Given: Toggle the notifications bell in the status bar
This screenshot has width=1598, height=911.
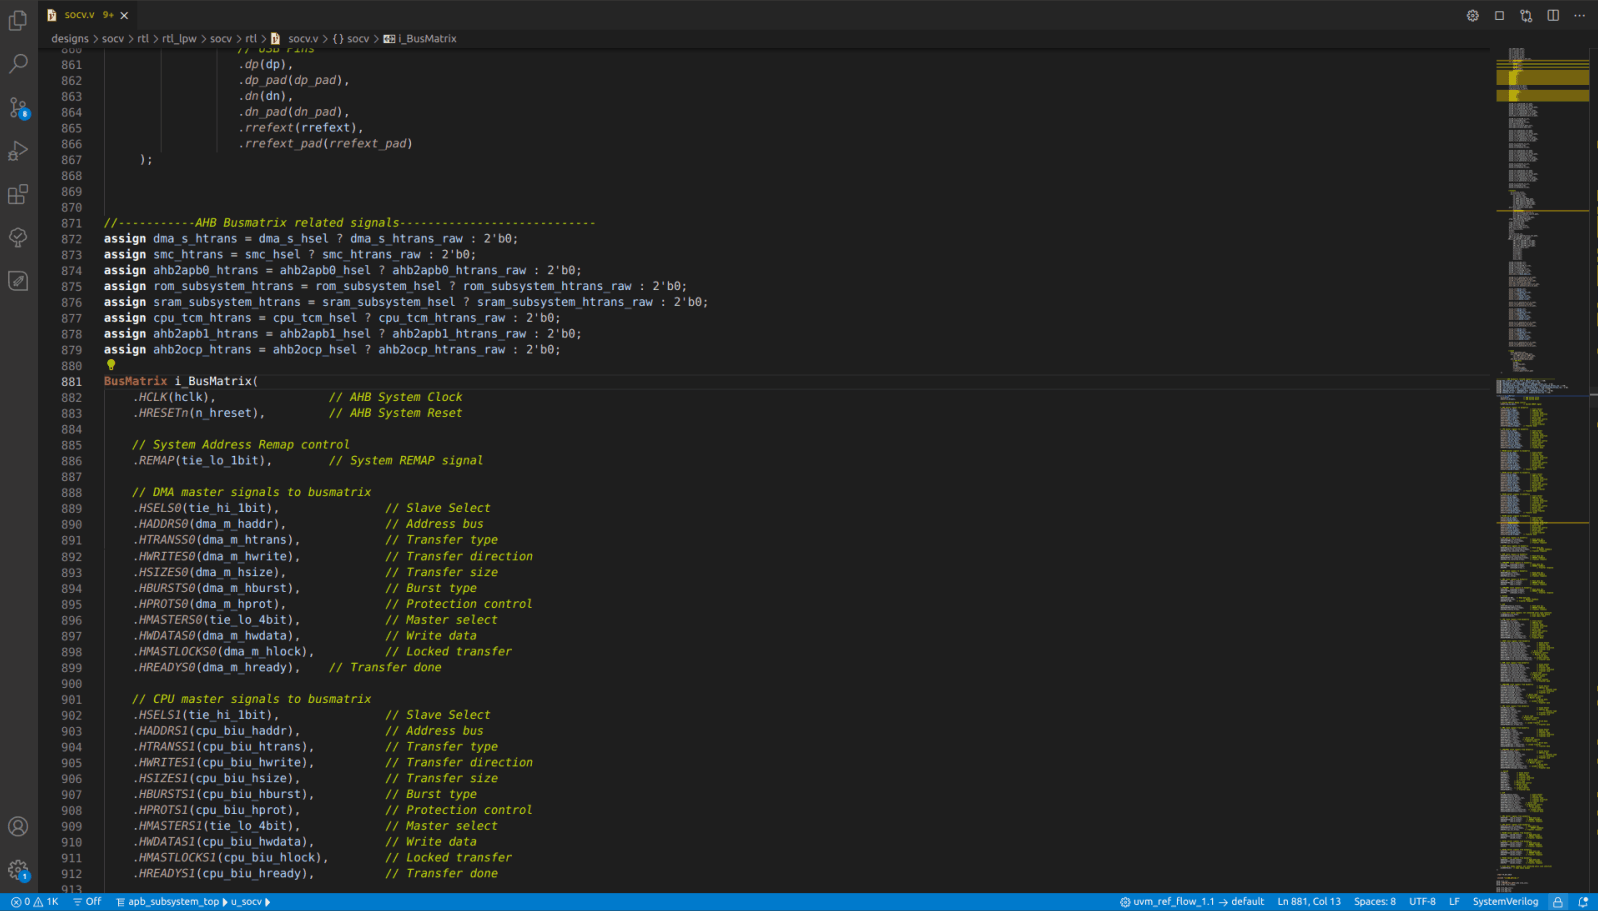Looking at the screenshot, I should click(1582, 901).
